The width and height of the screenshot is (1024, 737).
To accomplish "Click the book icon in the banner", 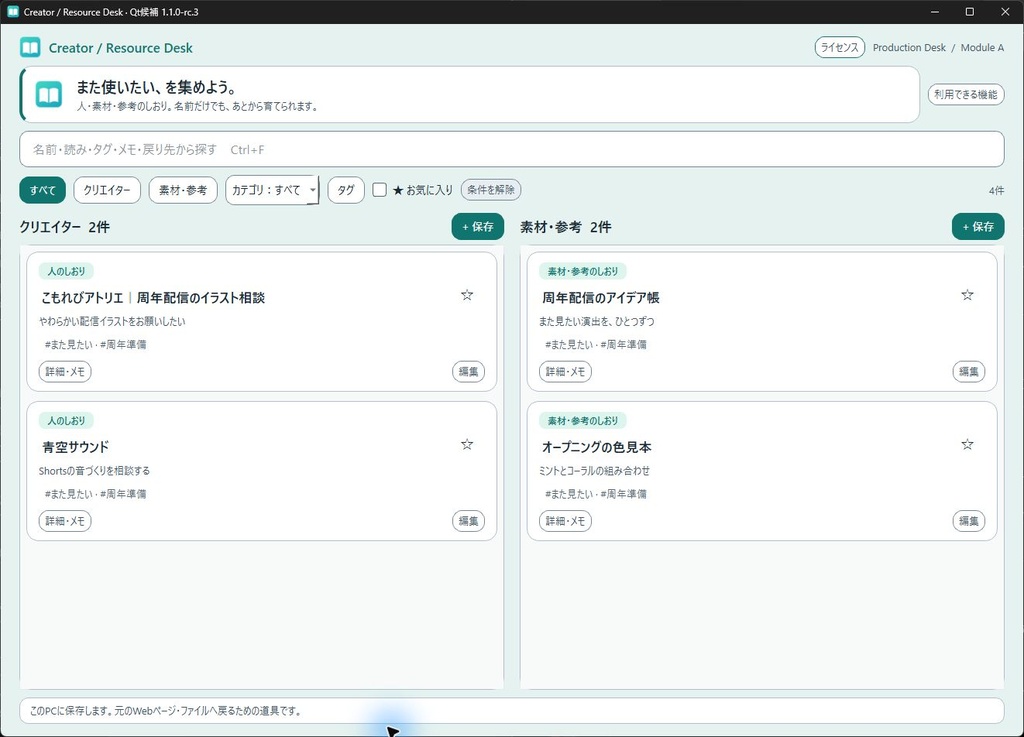I will click(49, 95).
